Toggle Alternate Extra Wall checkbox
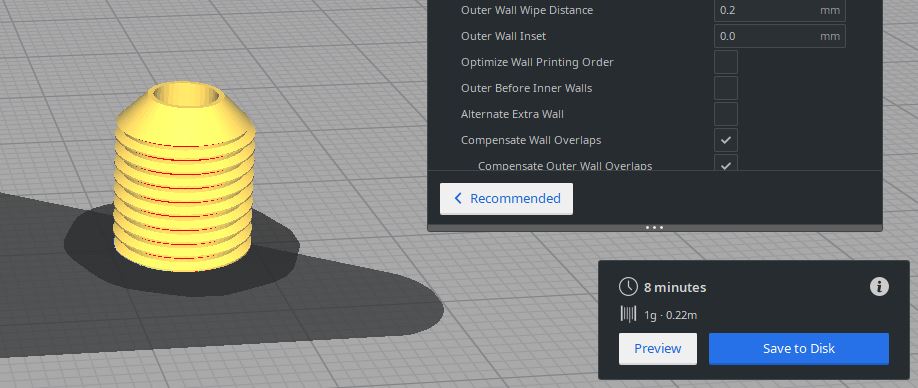Screen dimensions: 918x388 click(725, 114)
